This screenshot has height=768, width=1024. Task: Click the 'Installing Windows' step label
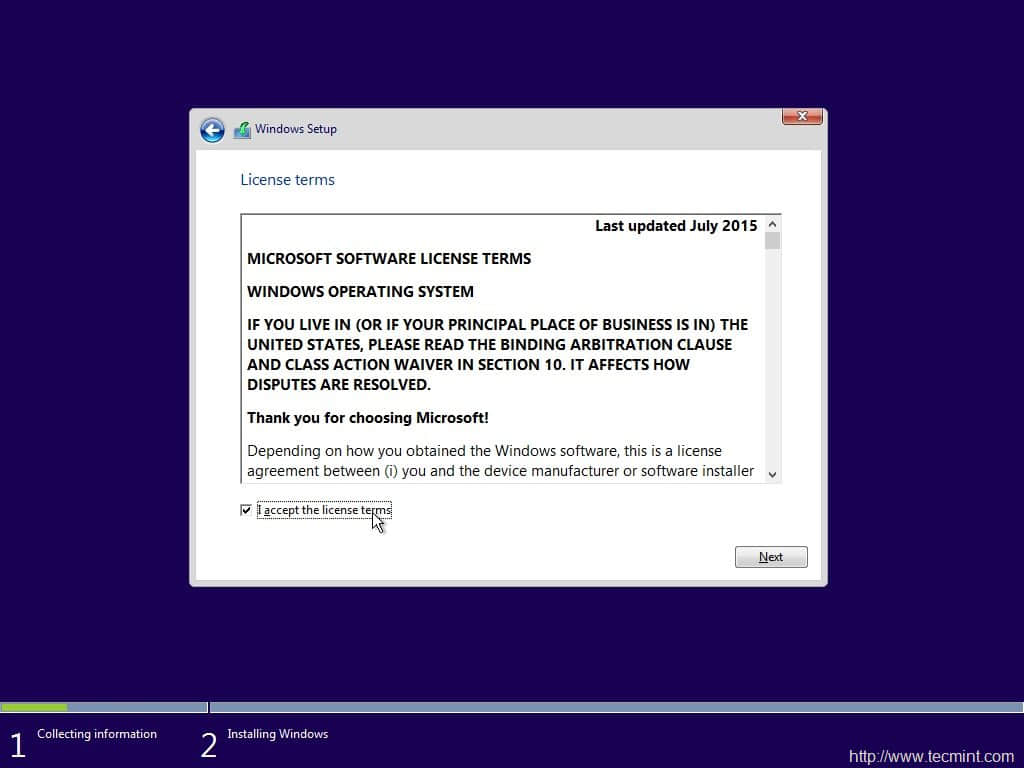point(278,734)
